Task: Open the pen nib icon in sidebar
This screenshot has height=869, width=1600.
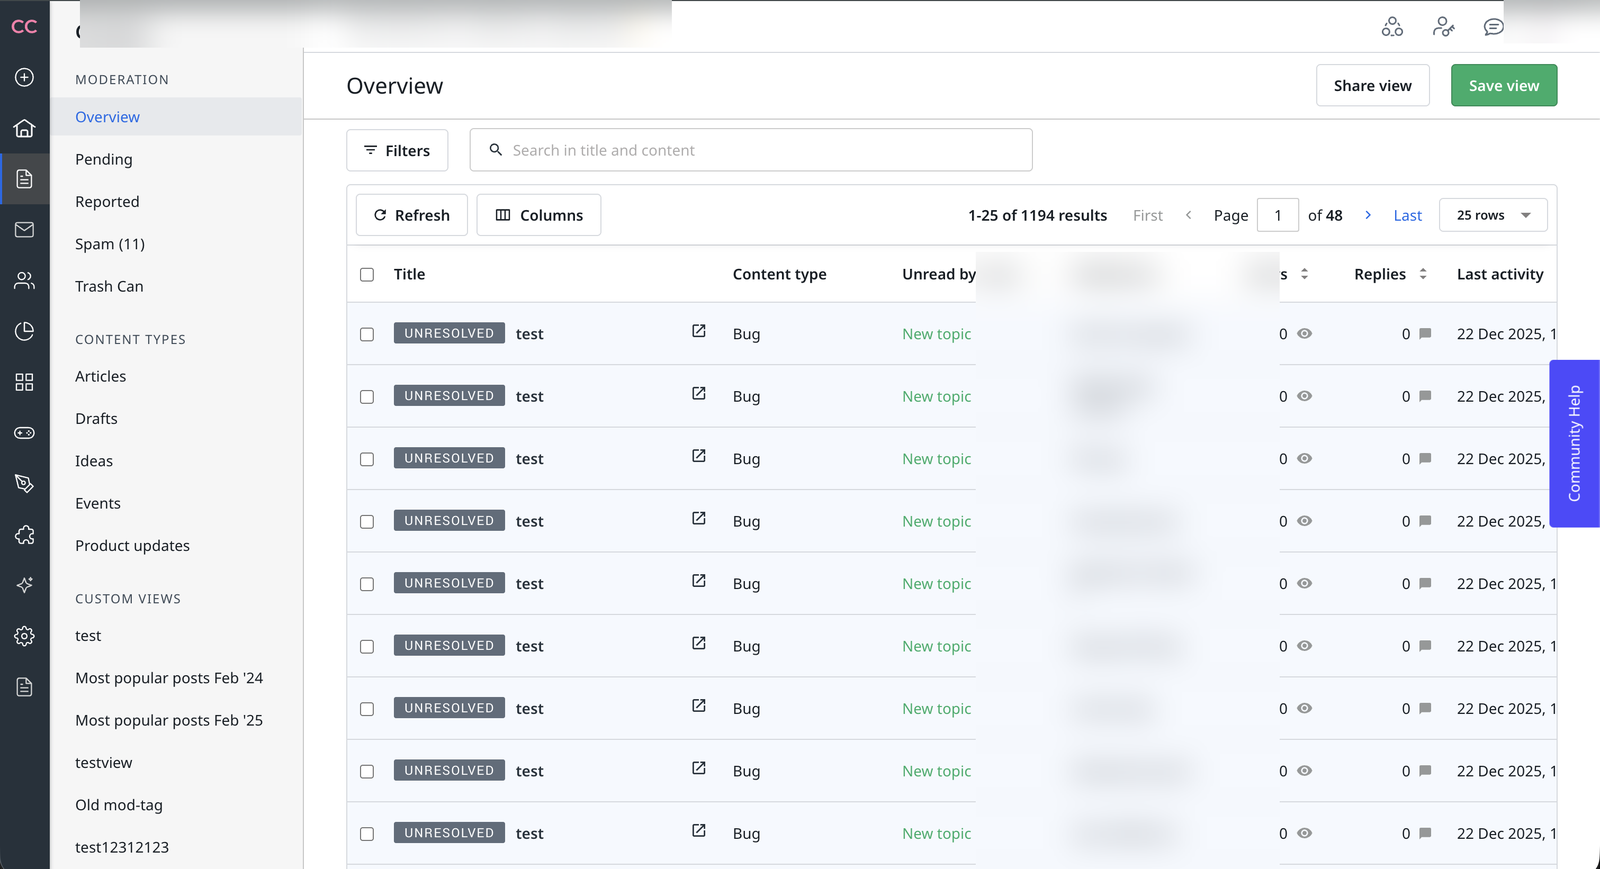Action: [x=24, y=484]
